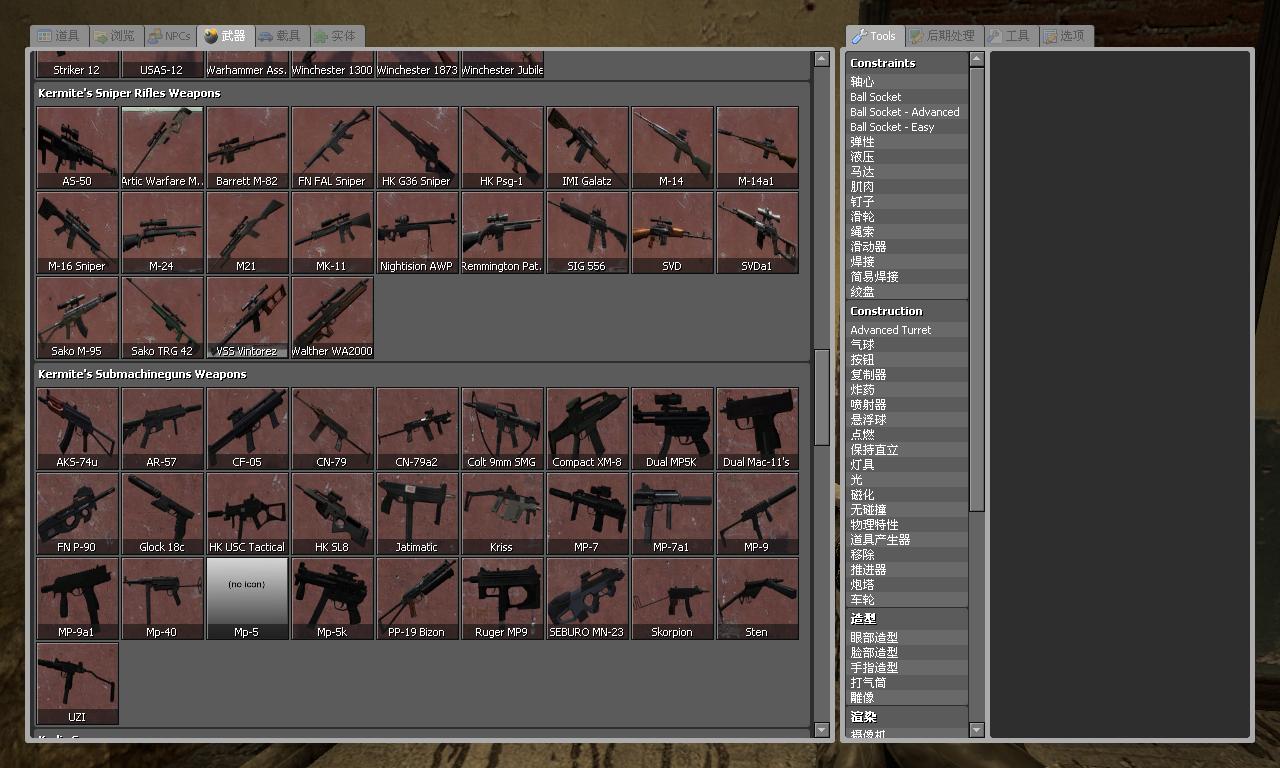Select the SIG 556 icon

point(587,233)
